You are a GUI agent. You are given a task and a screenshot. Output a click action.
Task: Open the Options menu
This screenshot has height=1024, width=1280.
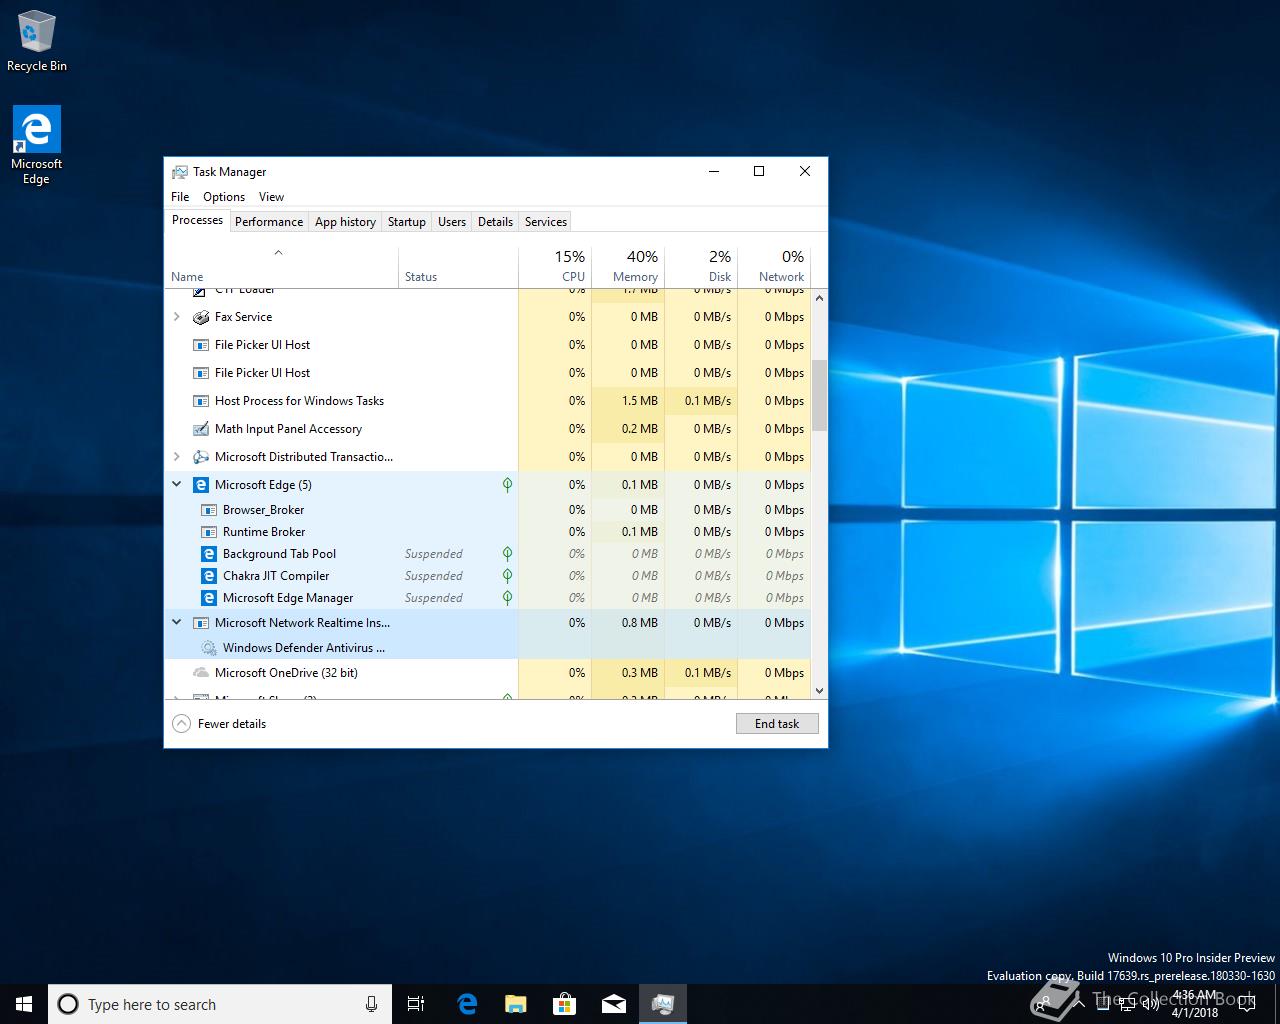[224, 197]
